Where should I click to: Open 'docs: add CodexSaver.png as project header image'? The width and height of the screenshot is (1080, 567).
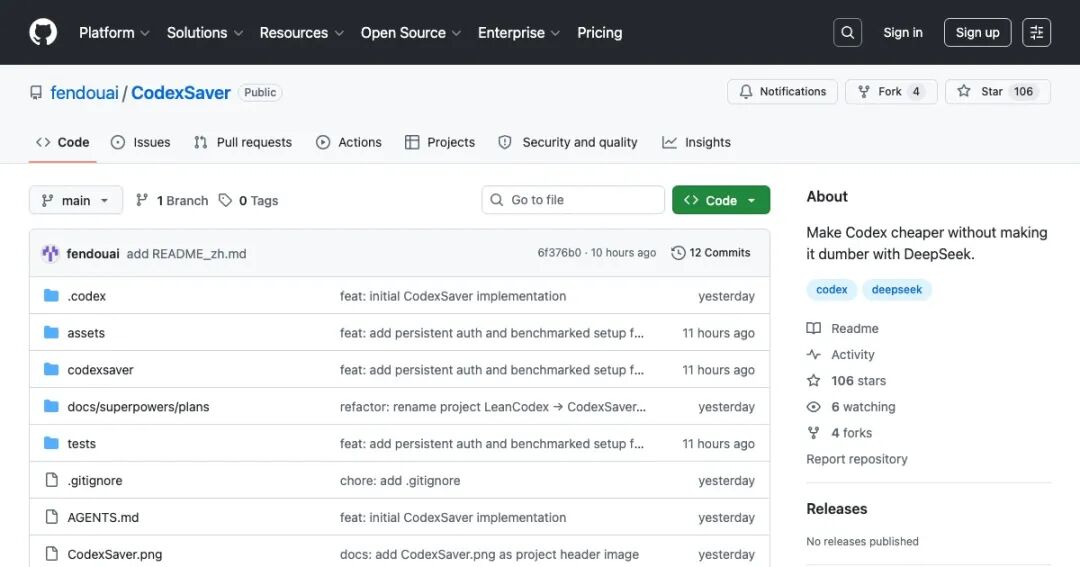point(489,554)
